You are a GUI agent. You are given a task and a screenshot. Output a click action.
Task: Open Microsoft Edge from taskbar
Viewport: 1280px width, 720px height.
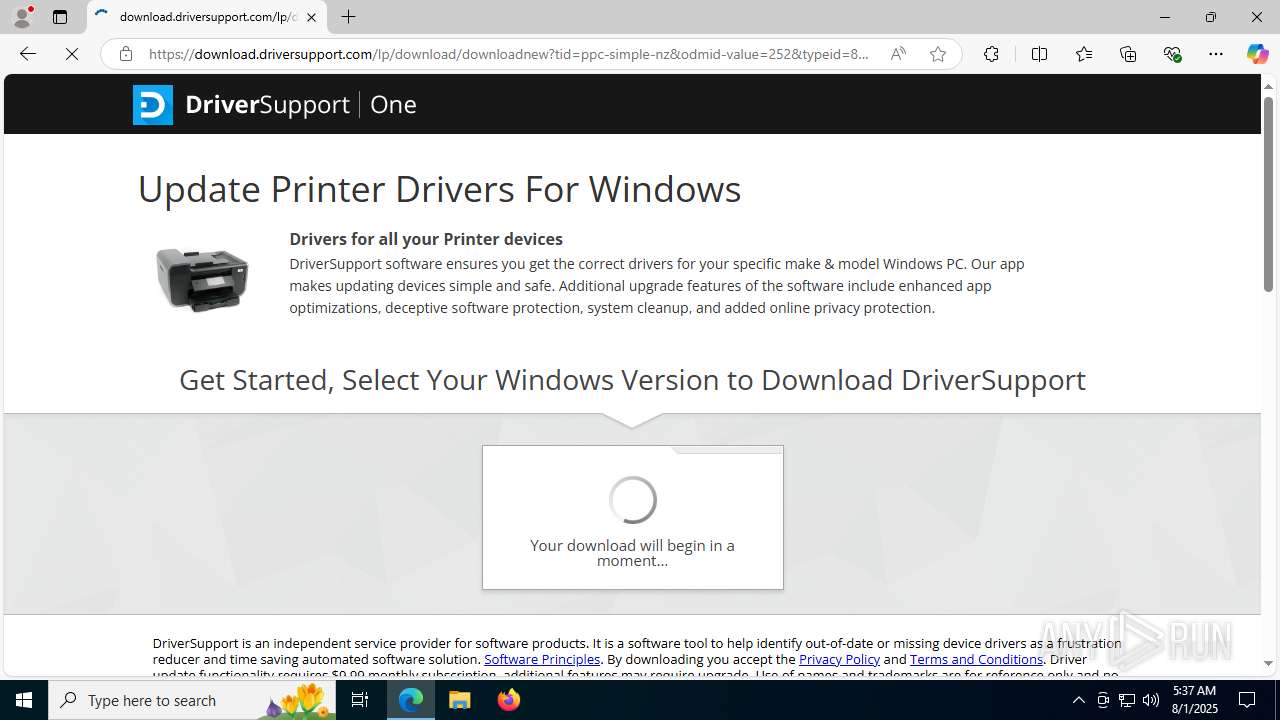click(411, 700)
